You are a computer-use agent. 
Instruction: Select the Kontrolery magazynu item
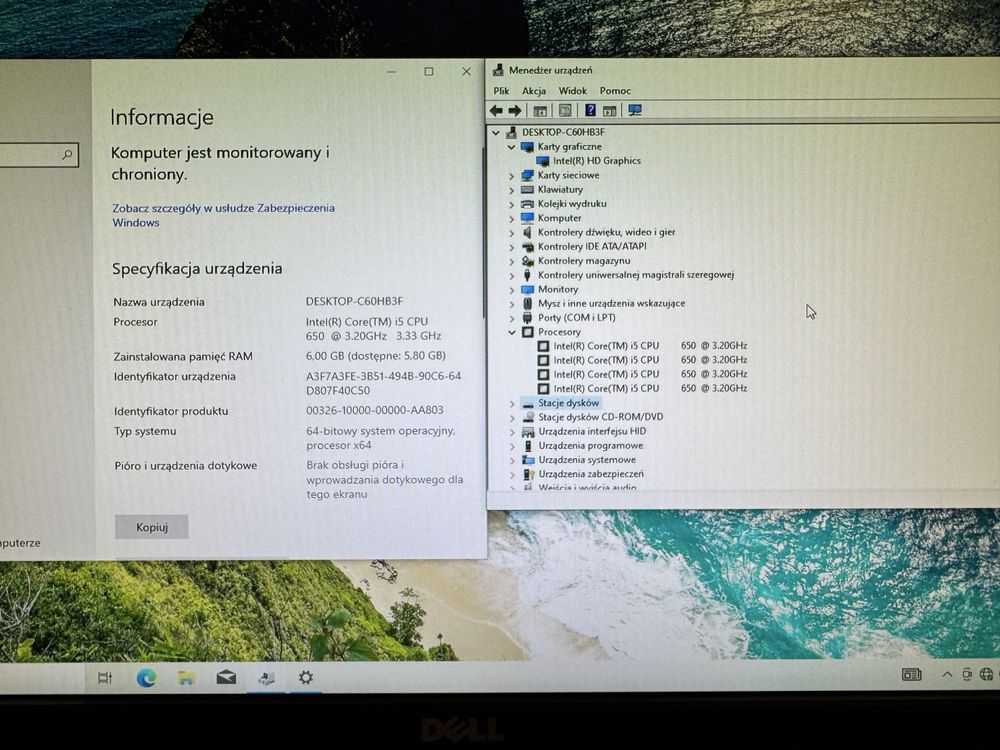(584, 260)
